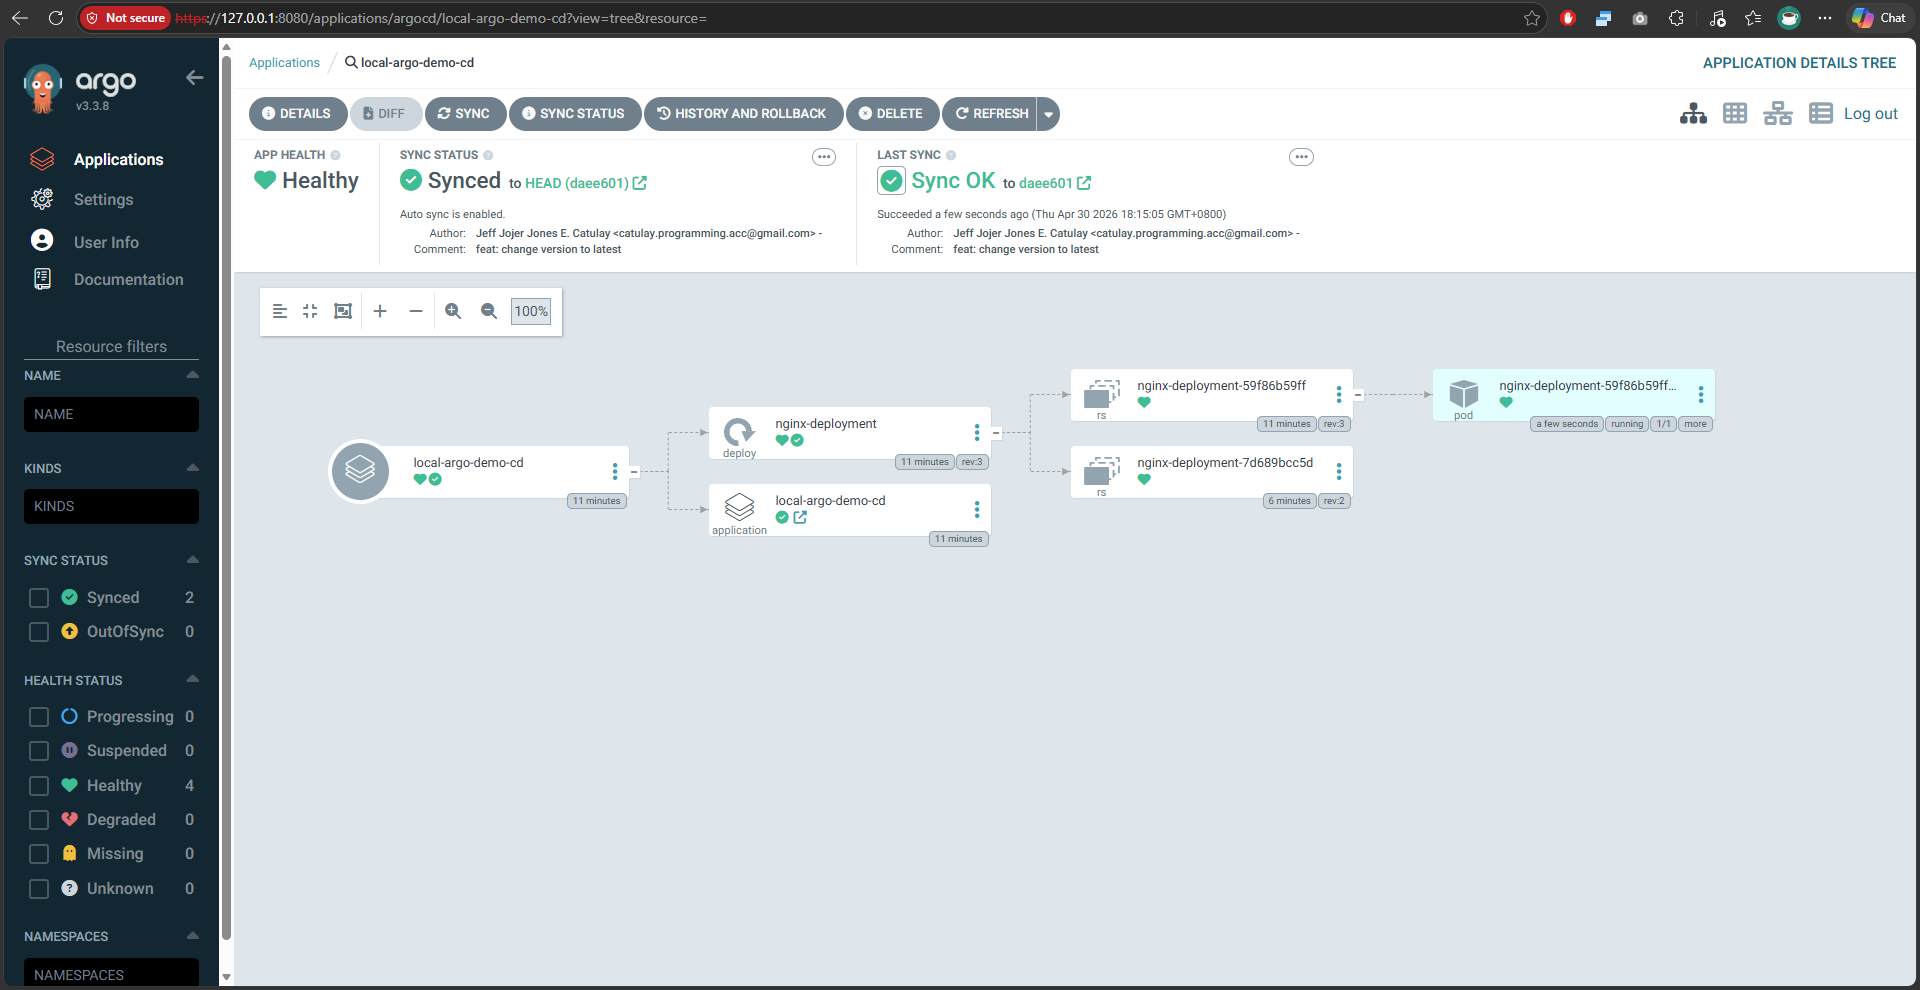Click the REFRESH button

click(990, 113)
